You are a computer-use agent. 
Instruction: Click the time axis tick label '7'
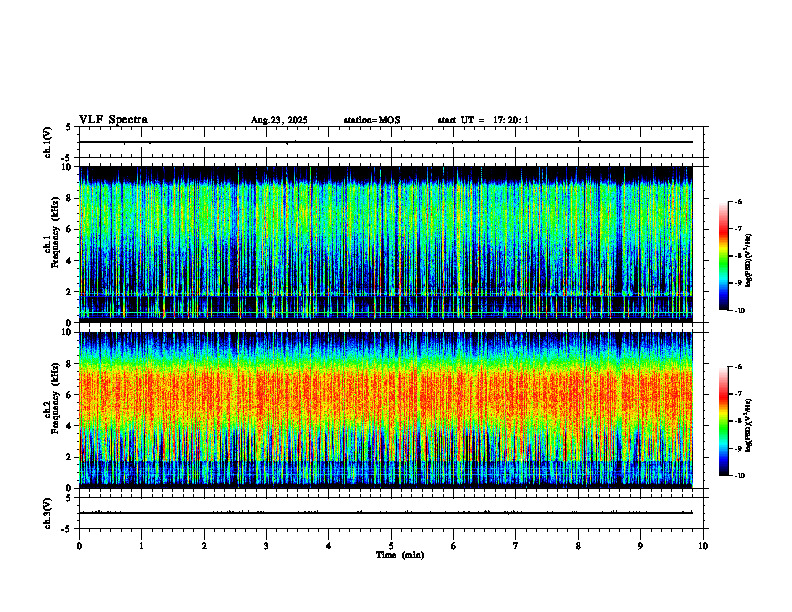coord(516,546)
